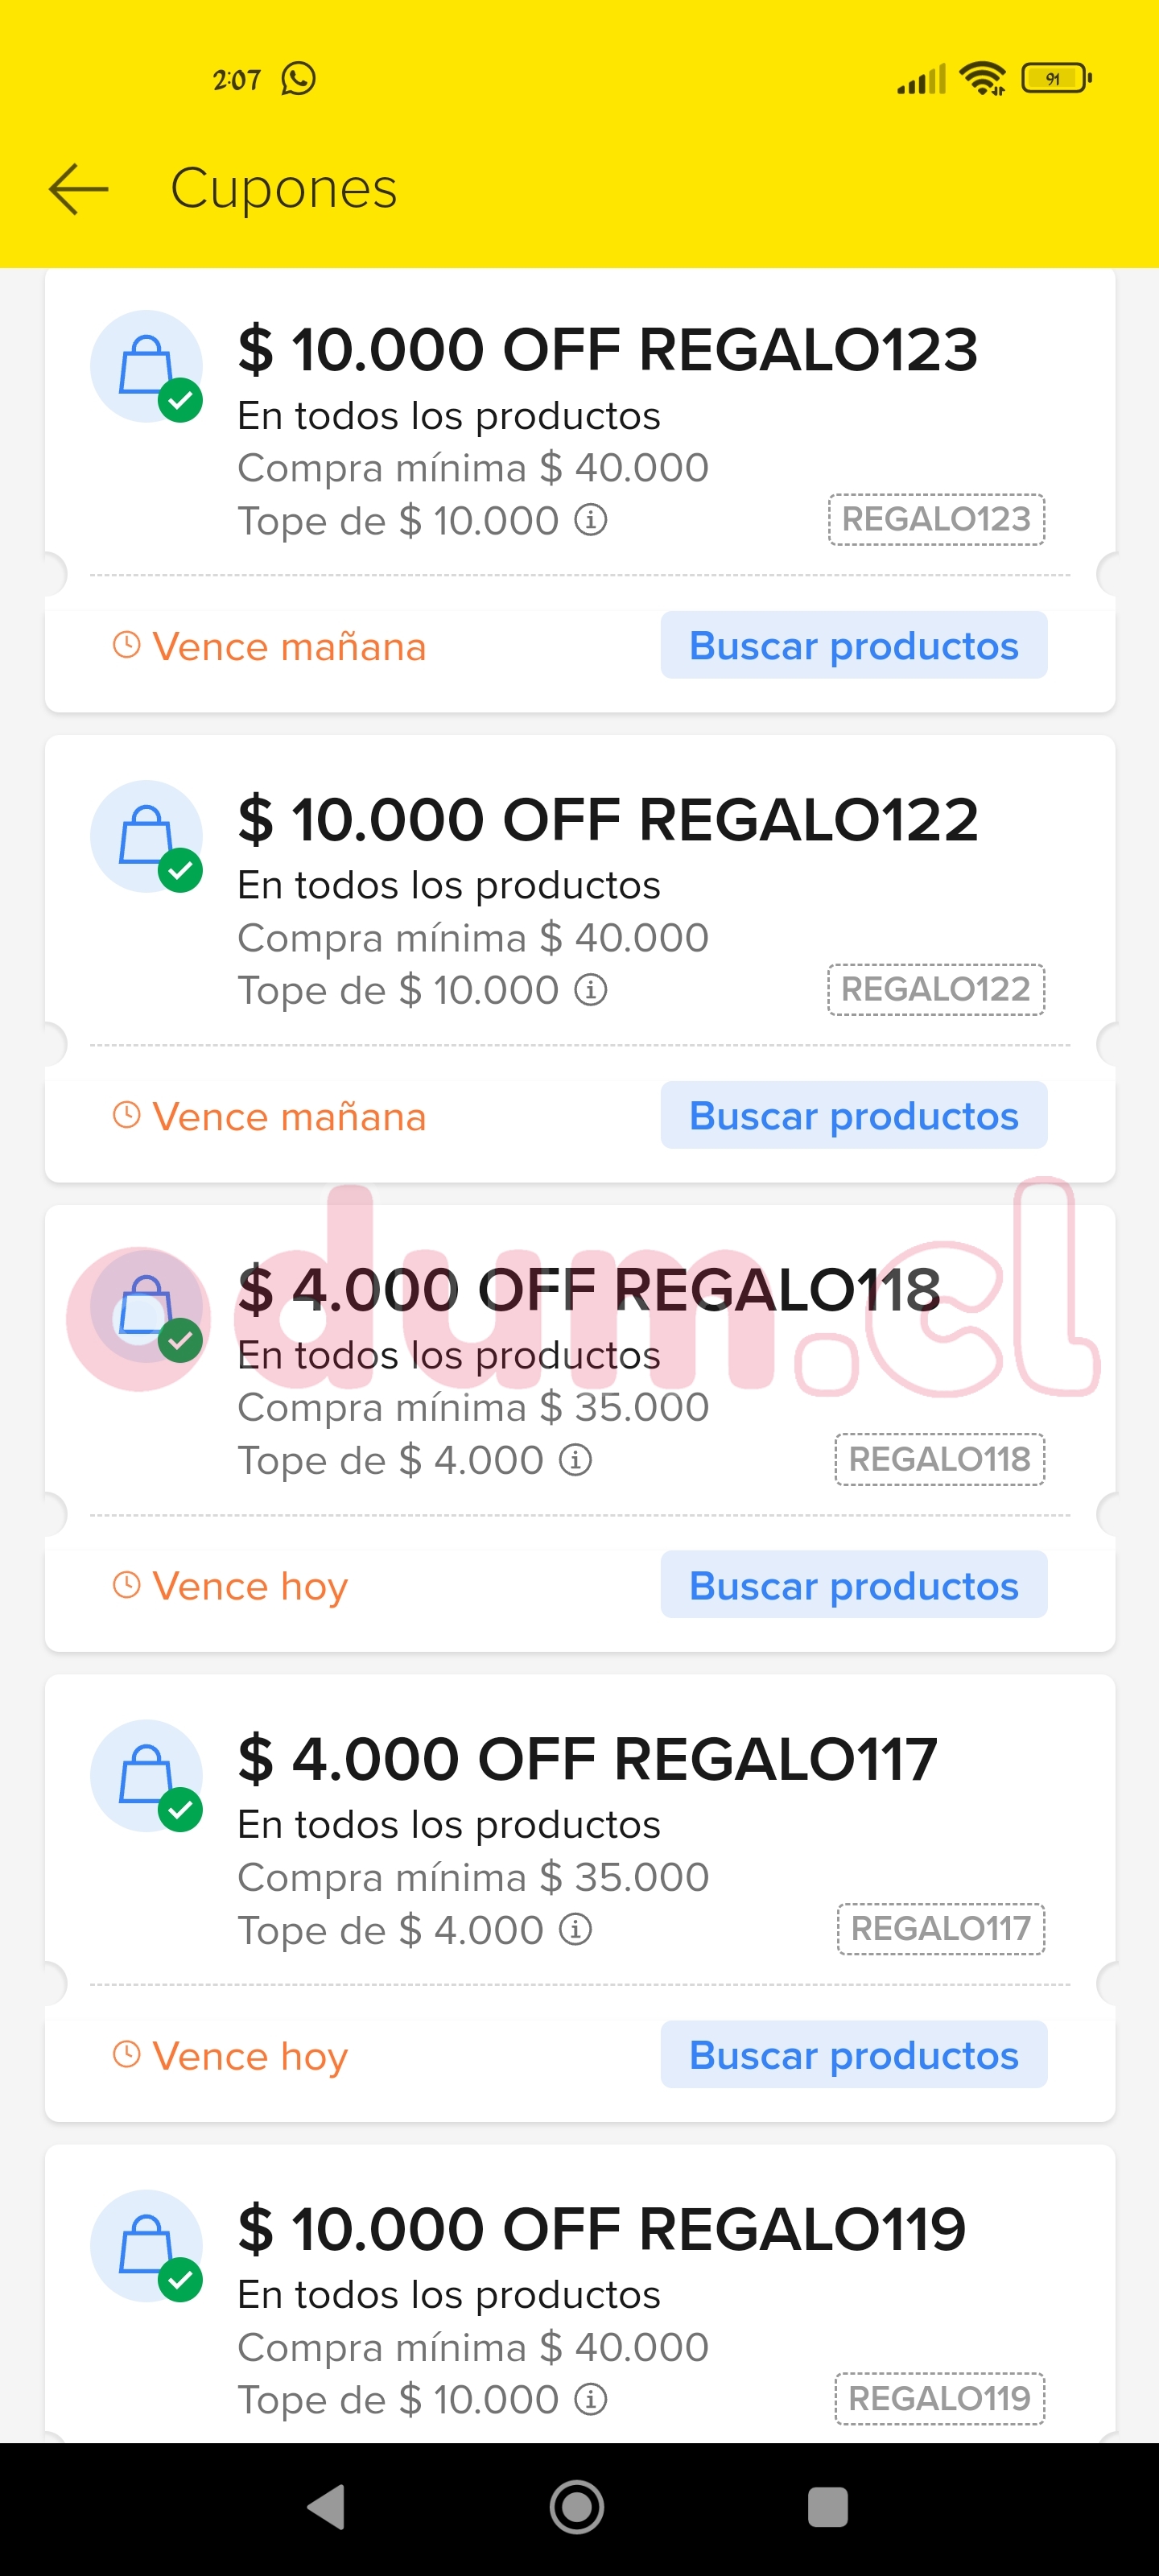
Task: Tap the shopping bag icon on REGALO123 coupon
Action: (146, 366)
